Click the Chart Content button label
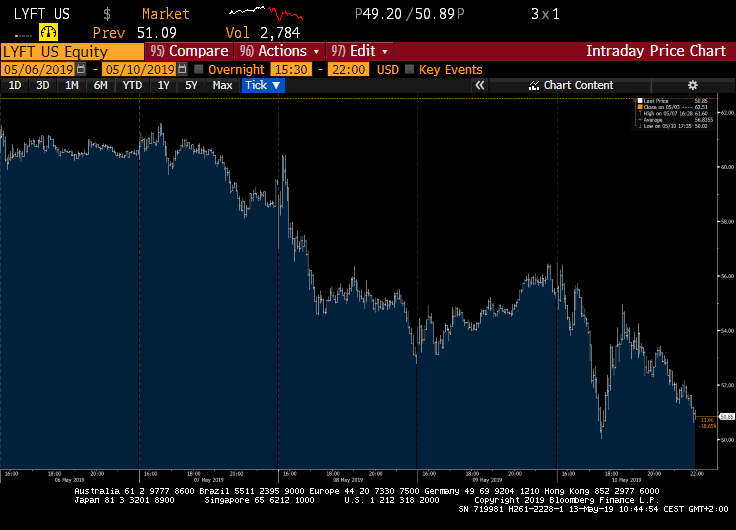The image size is (736, 530). tap(578, 85)
